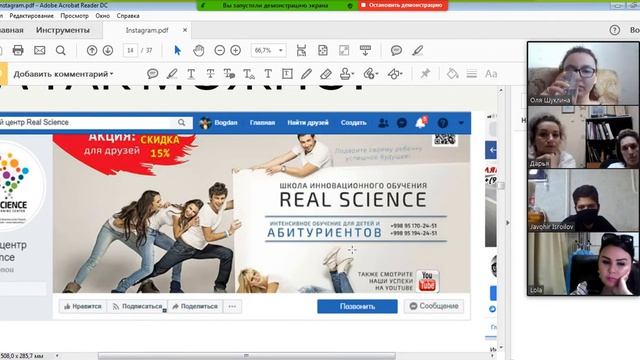Go to previous page arrow
This screenshot has width=640, height=360.
[x=92, y=50]
